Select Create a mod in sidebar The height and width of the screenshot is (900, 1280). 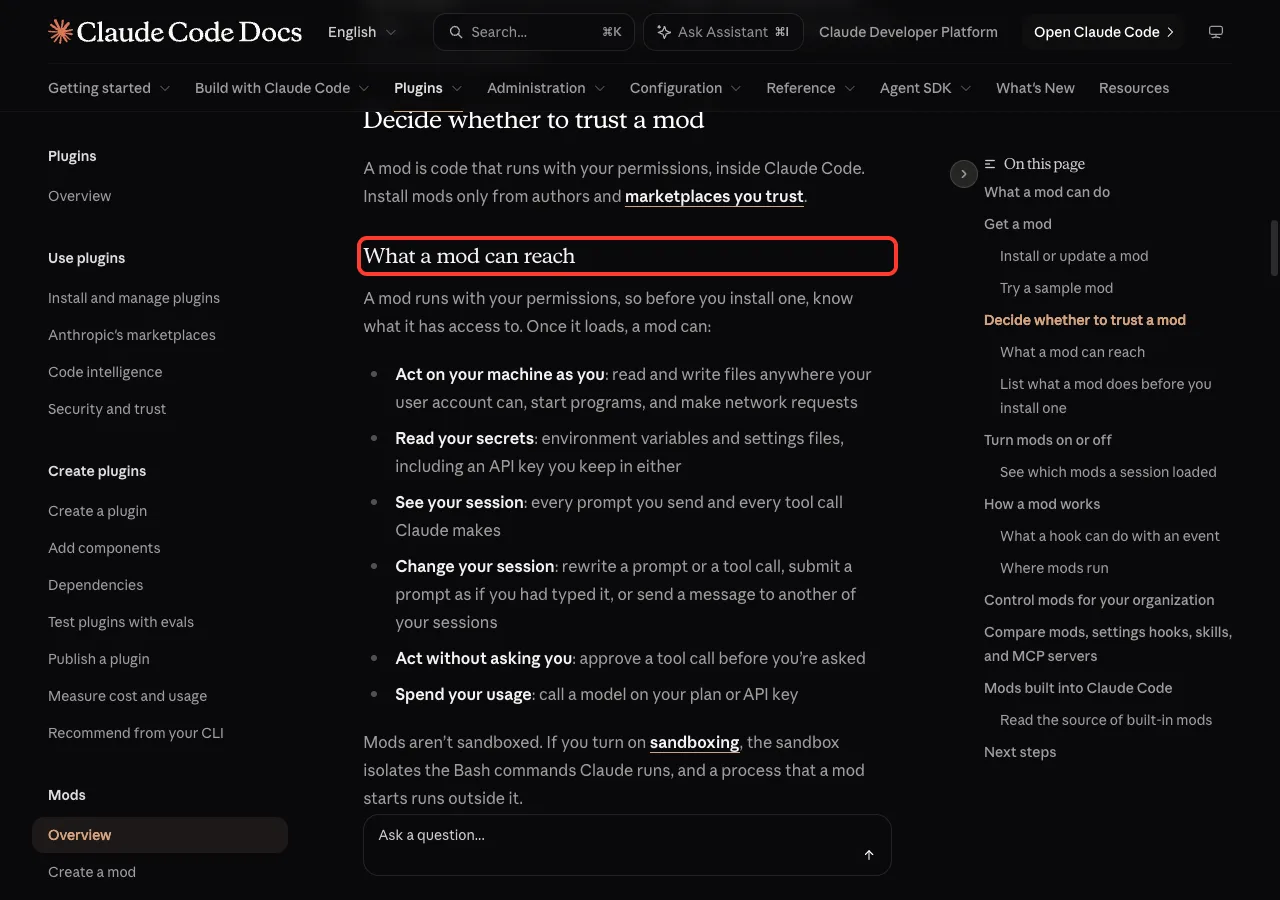pyautogui.click(x=92, y=872)
